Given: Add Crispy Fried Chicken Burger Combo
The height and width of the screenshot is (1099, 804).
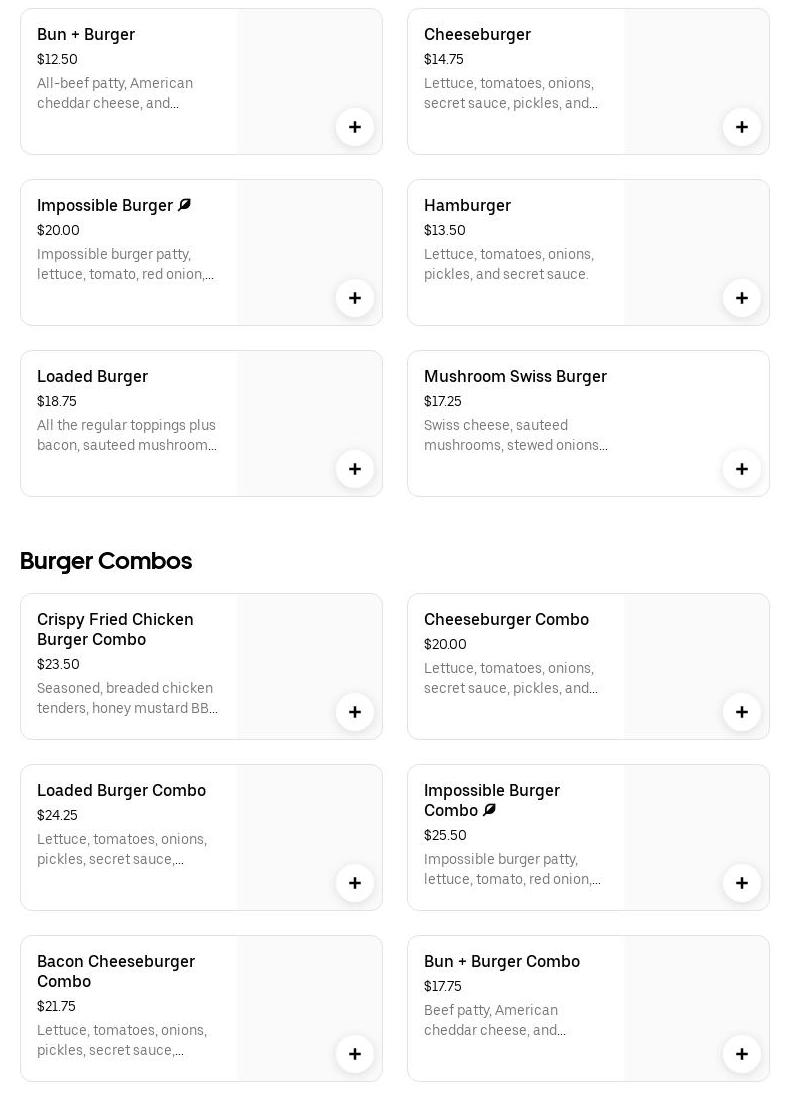Looking at the screenshot, I should (x=355, y=712).
